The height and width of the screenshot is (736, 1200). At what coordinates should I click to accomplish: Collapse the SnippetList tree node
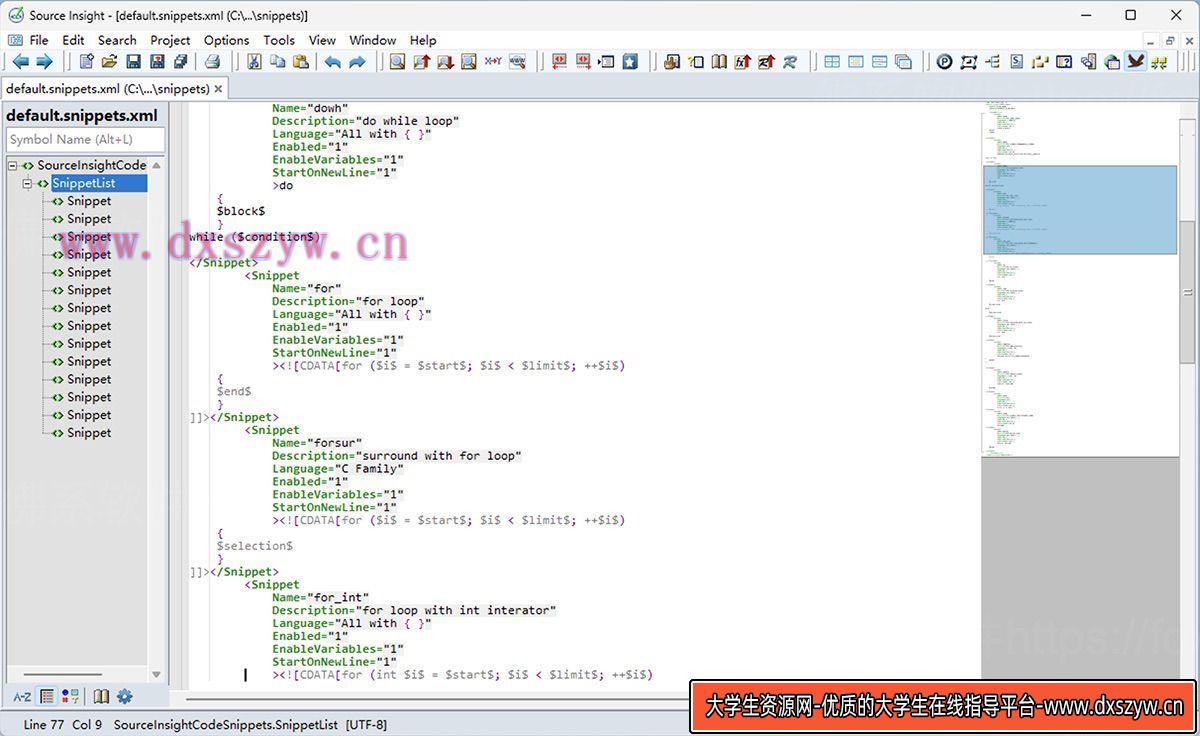click(28, 184)
